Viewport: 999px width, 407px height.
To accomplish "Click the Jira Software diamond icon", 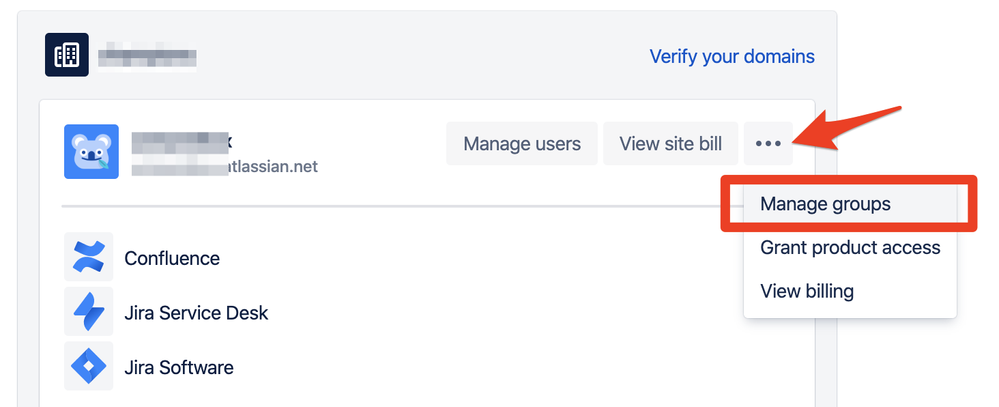I will pyautogui.click(x=89, y=367).
